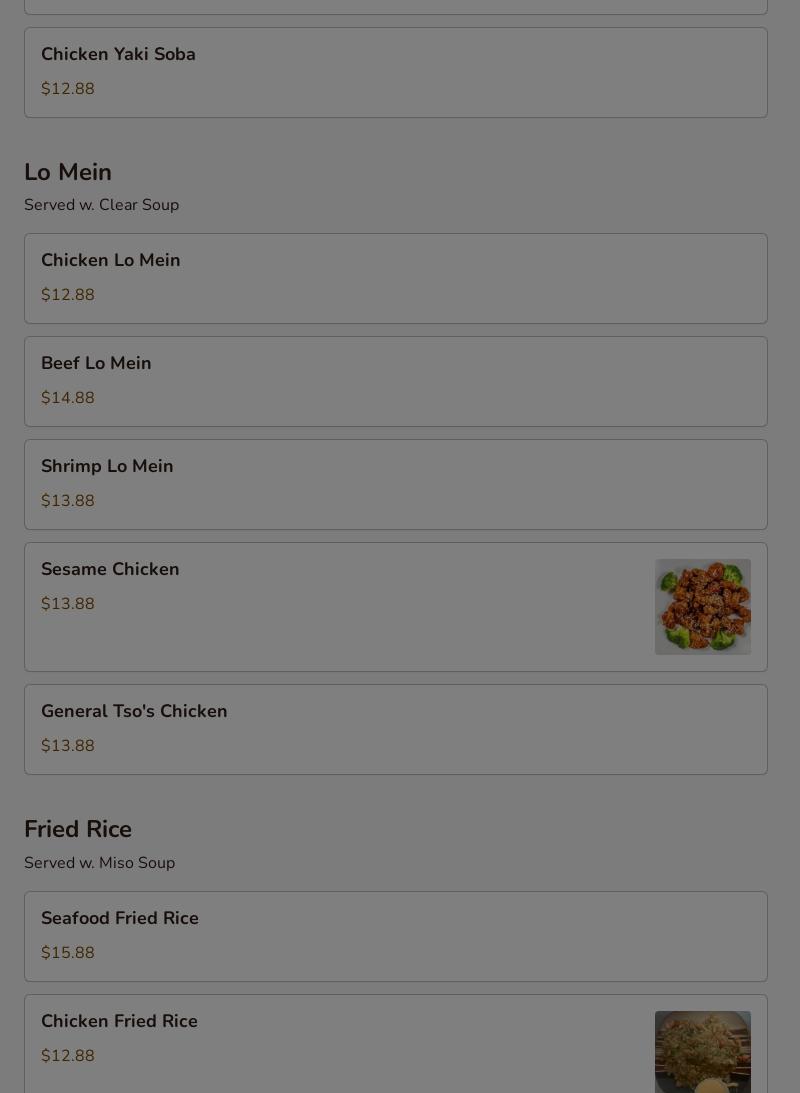The width and height of the screenshot is (800, 1093).
Task: View the Chicken Fried Rice photo
Action: 702,1052
